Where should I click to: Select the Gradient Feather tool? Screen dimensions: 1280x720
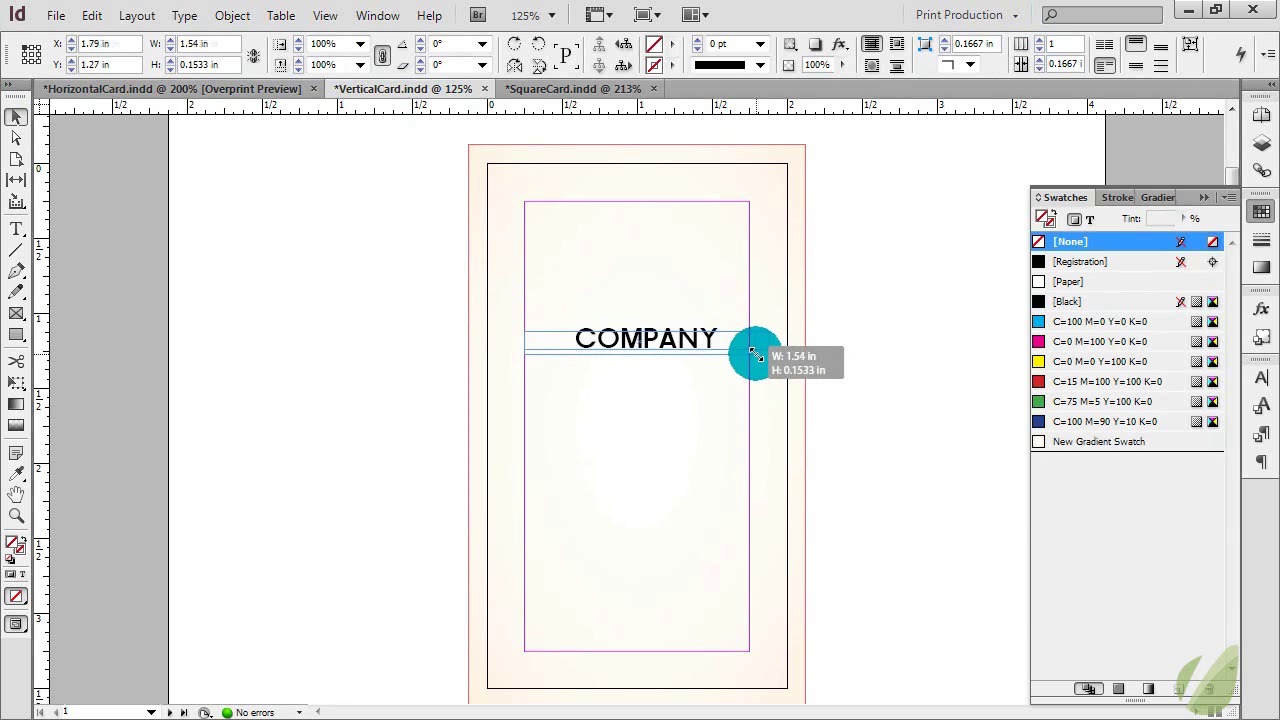tap(16, 425)
